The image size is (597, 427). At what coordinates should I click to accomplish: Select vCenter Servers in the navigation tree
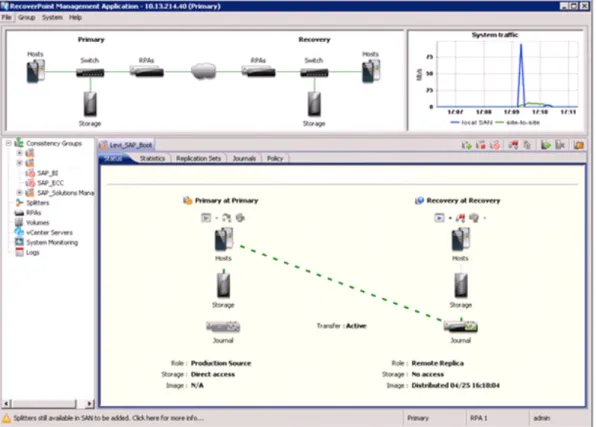tap(49, 233)
